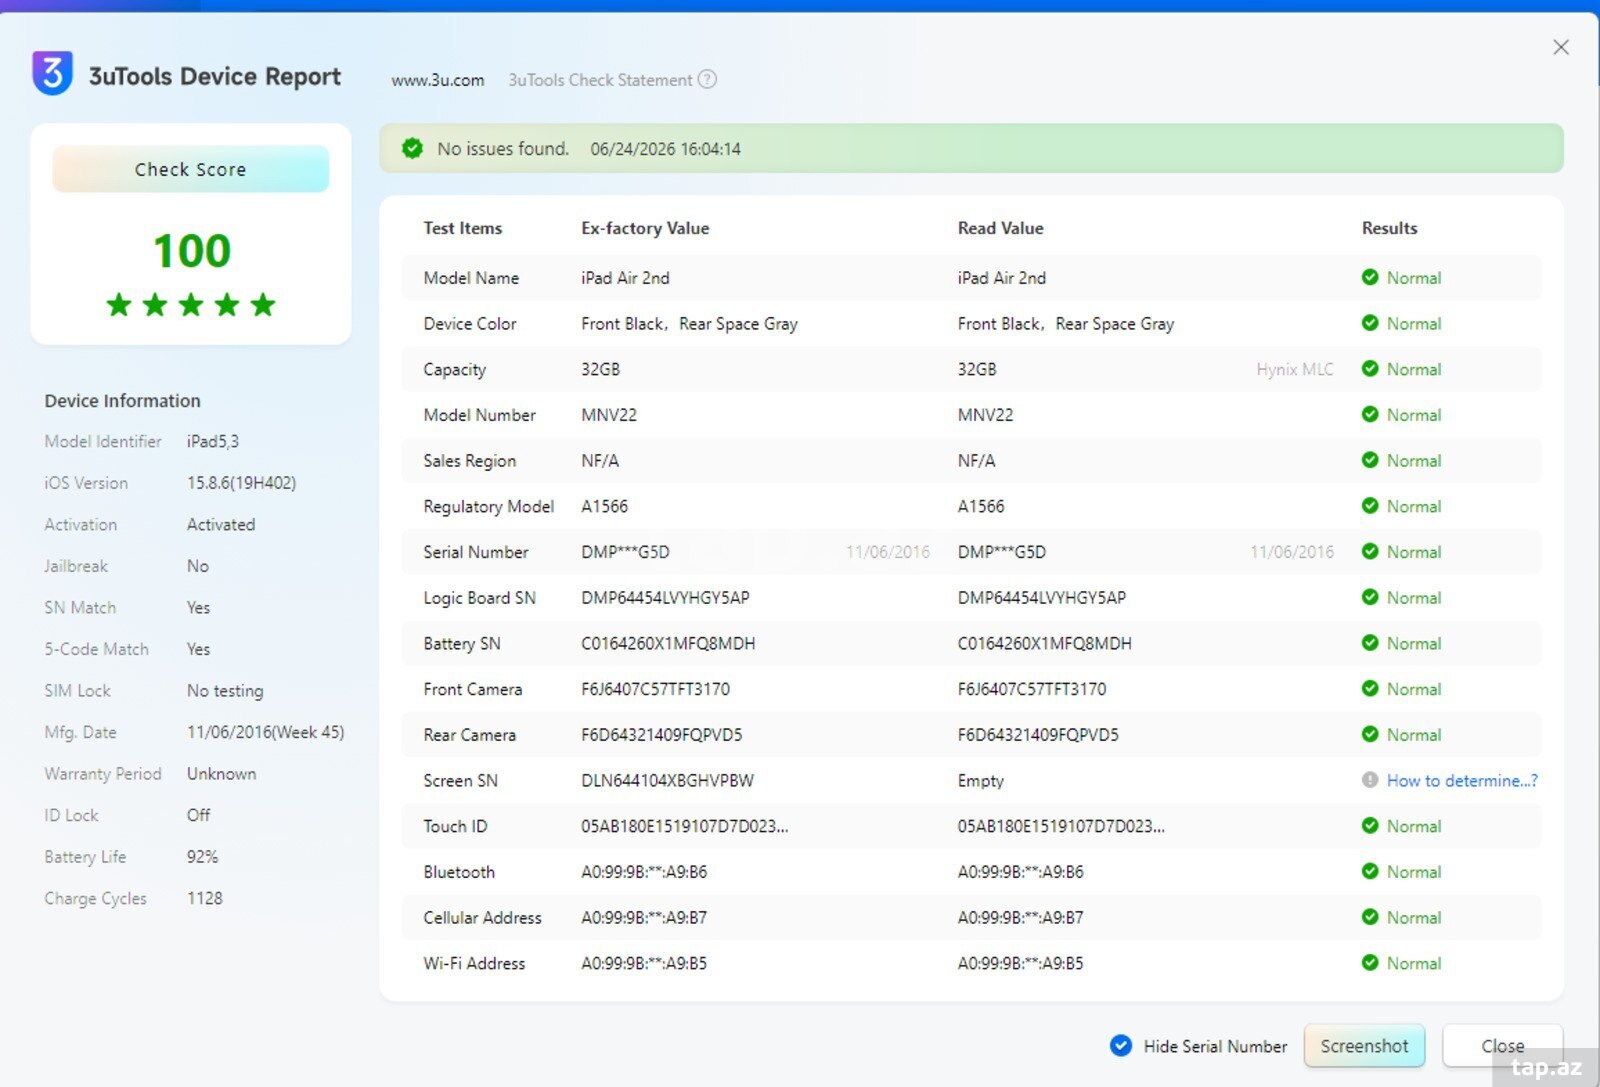Viewport: 1600px width, 1087px height.
Task: Open the www.3u.com link
Action: [x=438, y=80]
